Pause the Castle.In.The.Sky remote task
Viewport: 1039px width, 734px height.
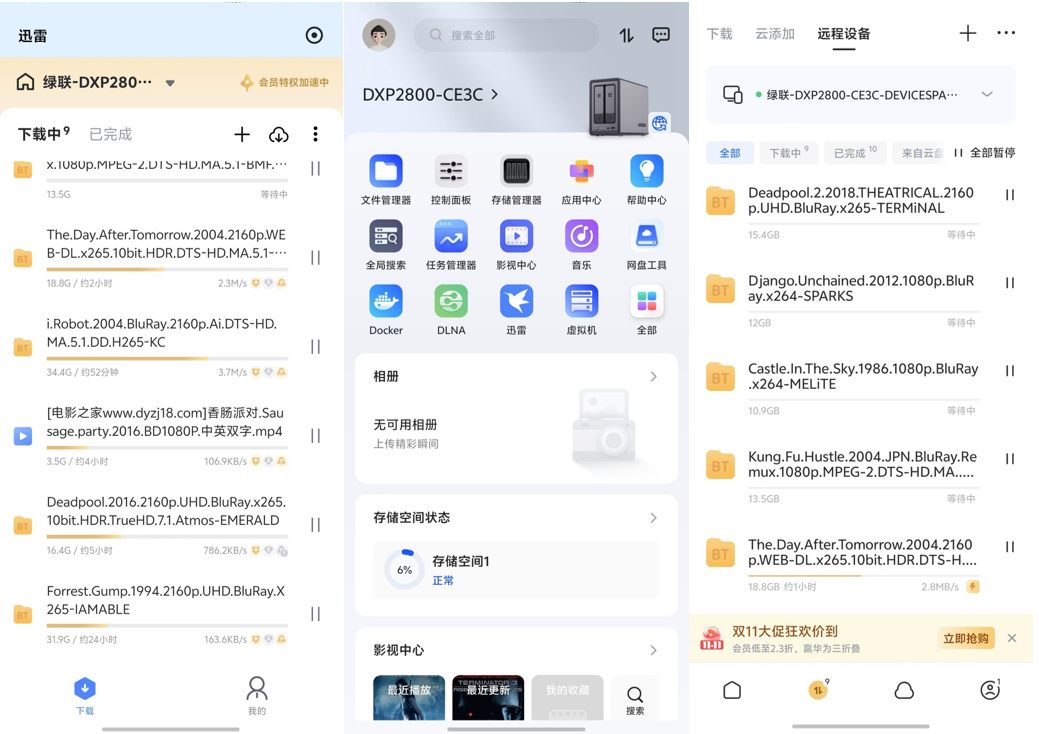click(x=1010, y=371)
